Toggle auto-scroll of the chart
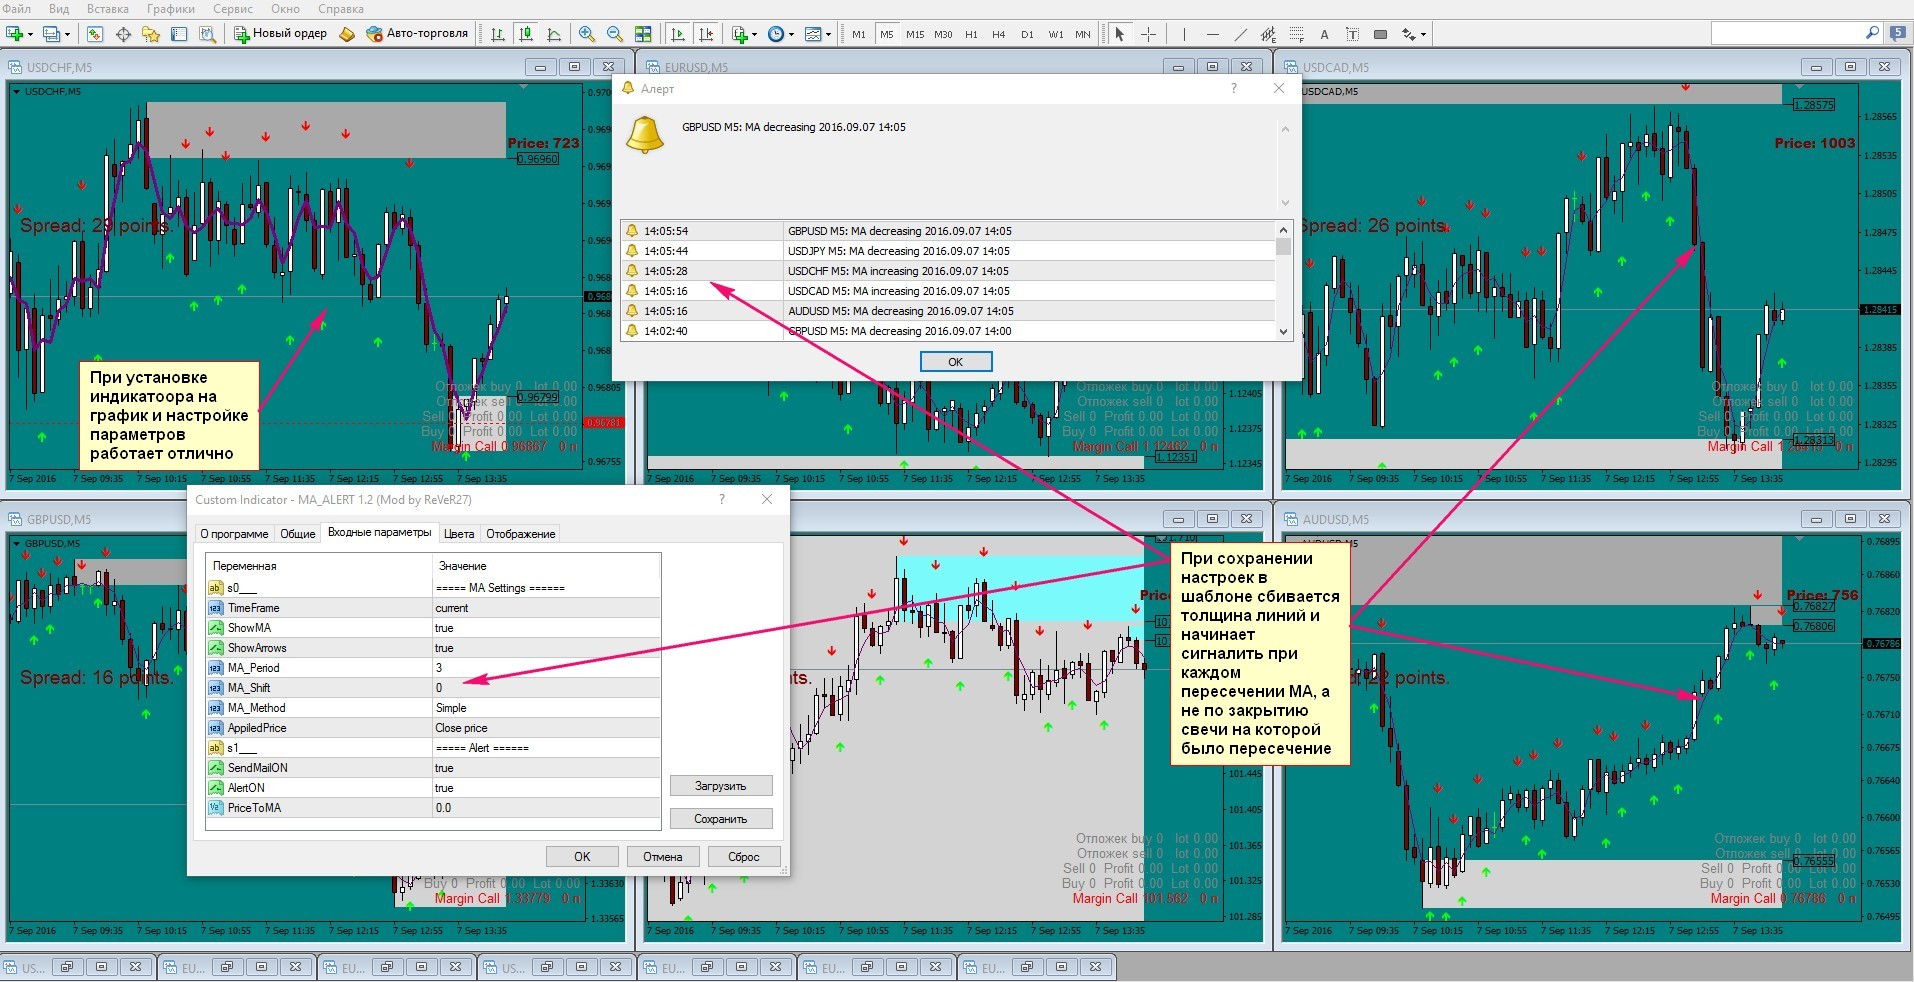This screenshot has width=1914, height=982. pyautogui.click(x=678, y=34)
